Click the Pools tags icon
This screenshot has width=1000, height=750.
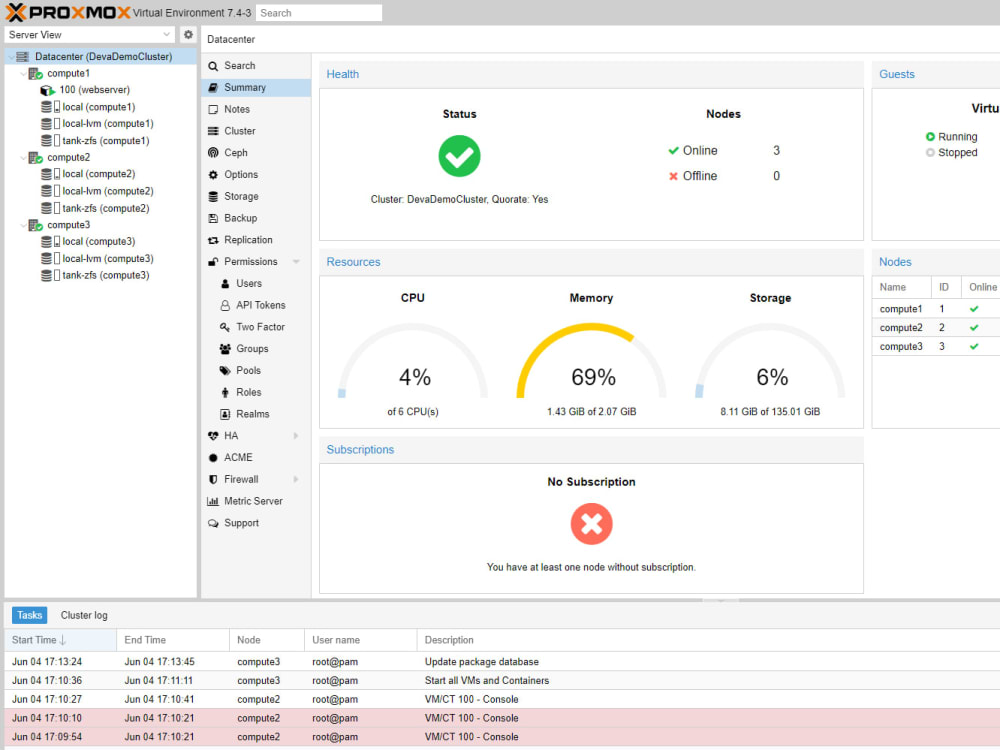[x=225, y=371]
